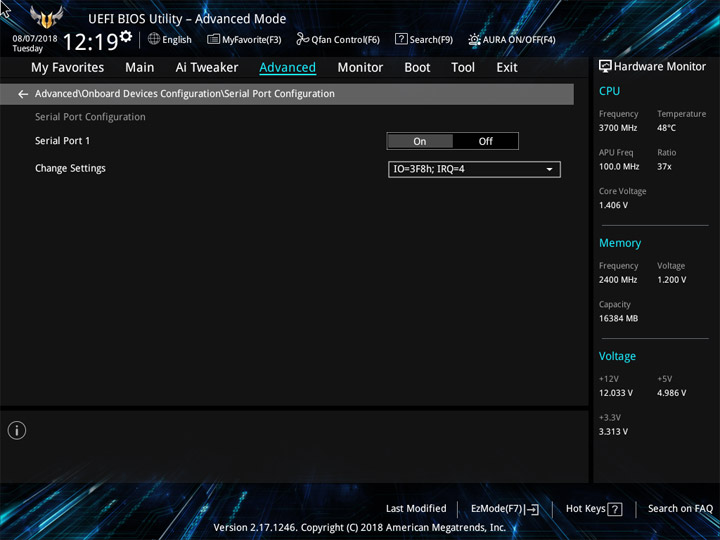Switch to the Ai Tweaker tab
Viewport: 720px width, 540px height.
[x=207, y=68]
